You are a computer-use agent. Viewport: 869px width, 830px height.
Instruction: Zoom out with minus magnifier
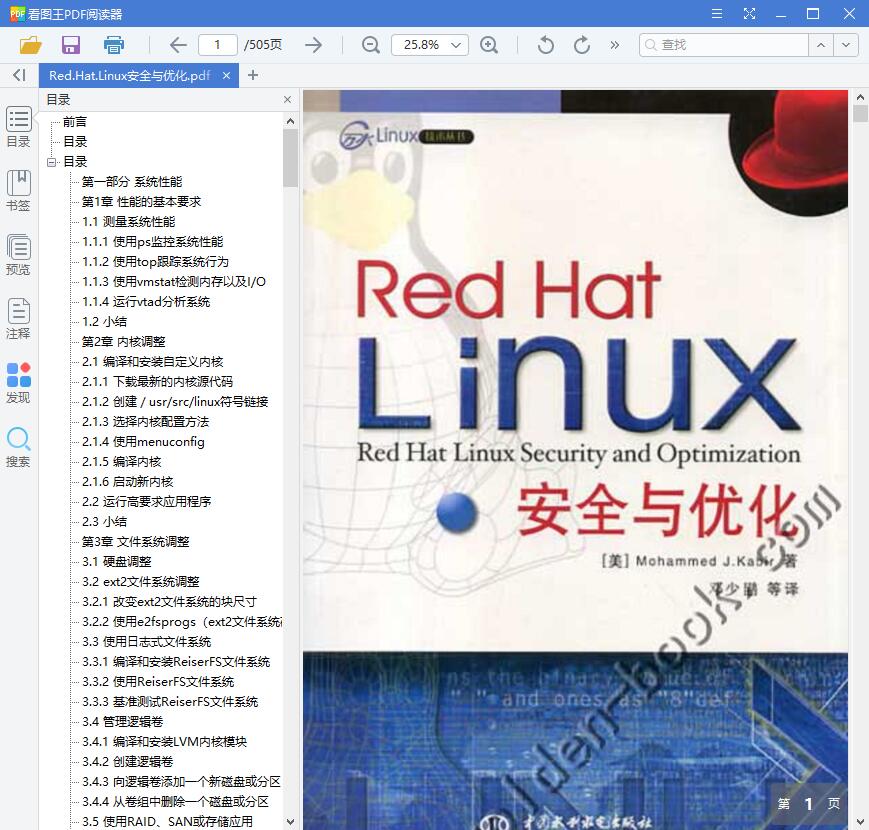(370, 45)
